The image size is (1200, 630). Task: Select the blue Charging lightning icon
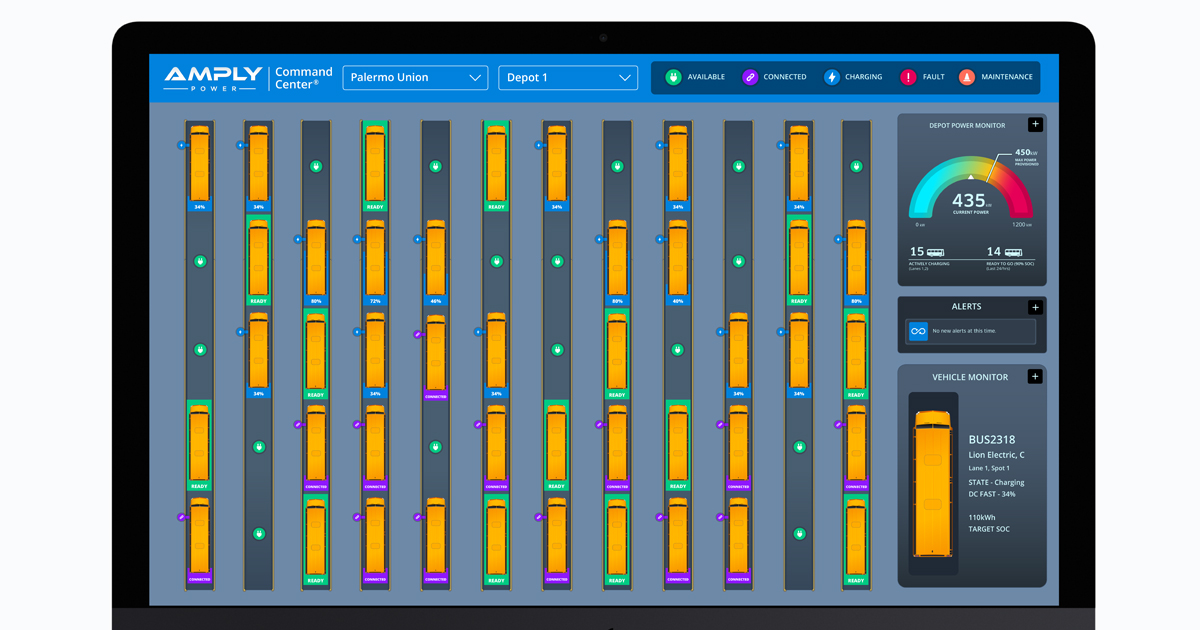831,77
